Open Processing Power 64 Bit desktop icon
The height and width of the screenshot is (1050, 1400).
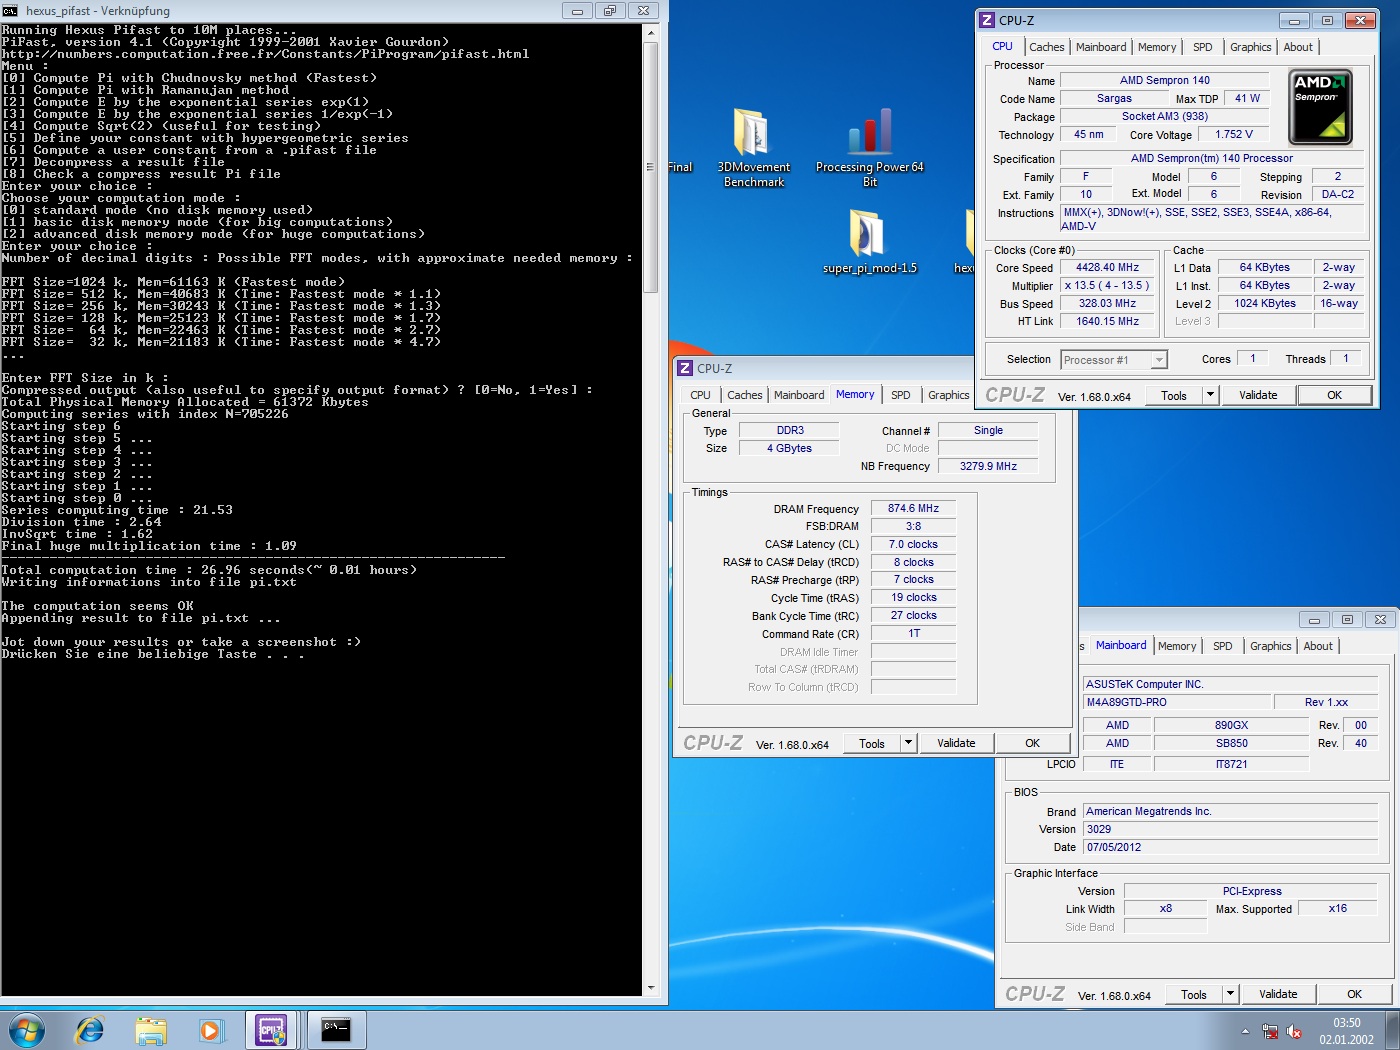point(869,148)
